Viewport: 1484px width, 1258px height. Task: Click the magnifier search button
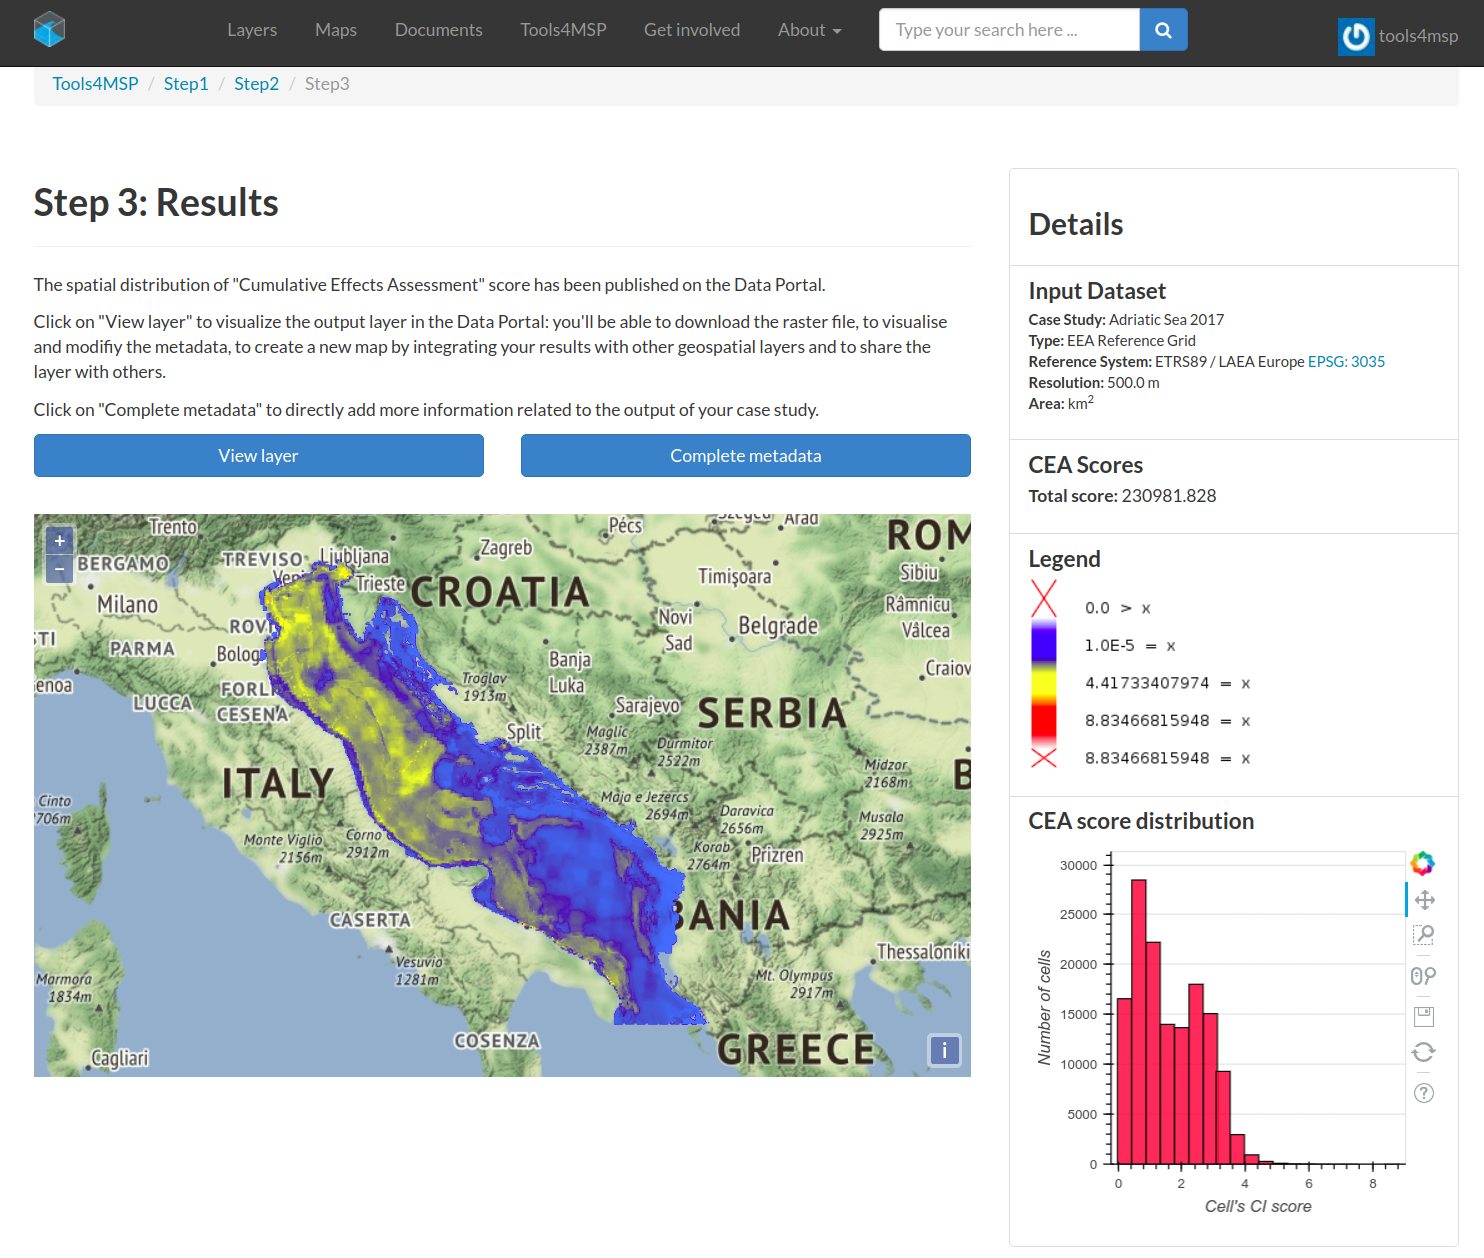click(x=1163, y=30)
